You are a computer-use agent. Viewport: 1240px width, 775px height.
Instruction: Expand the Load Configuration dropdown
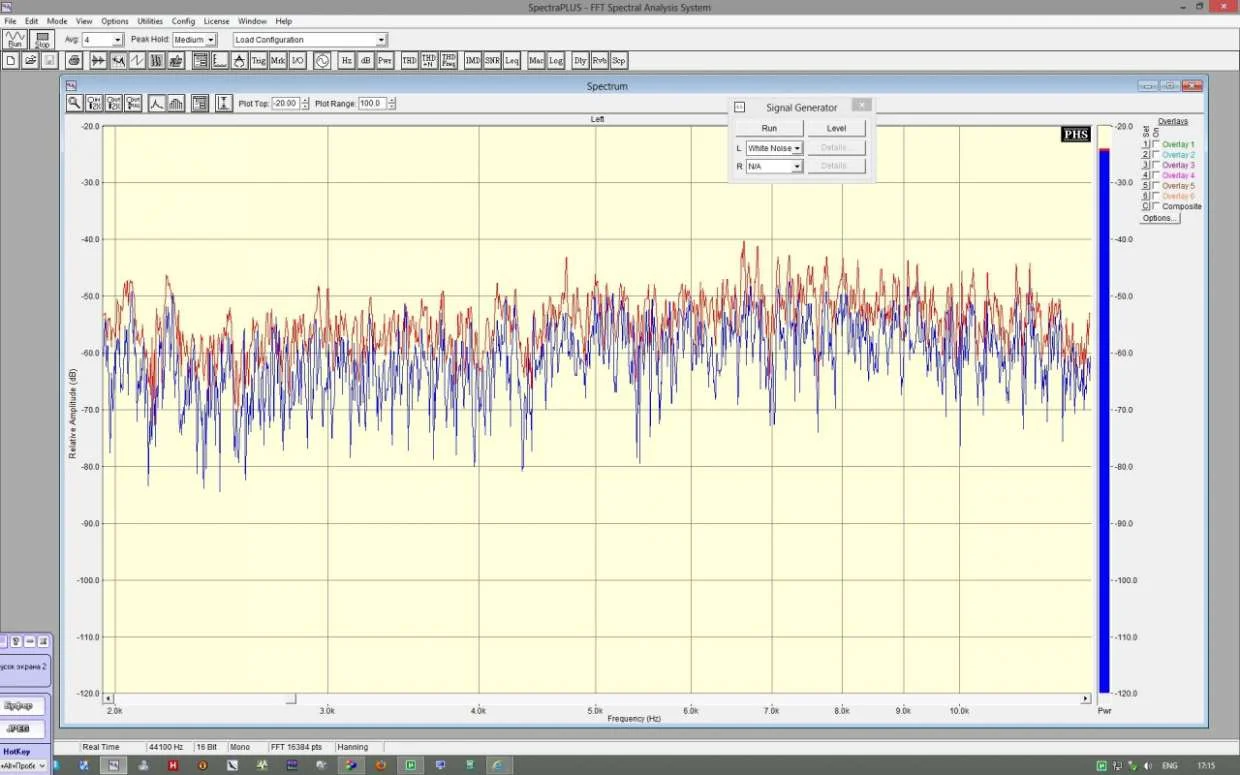[381, 40]
